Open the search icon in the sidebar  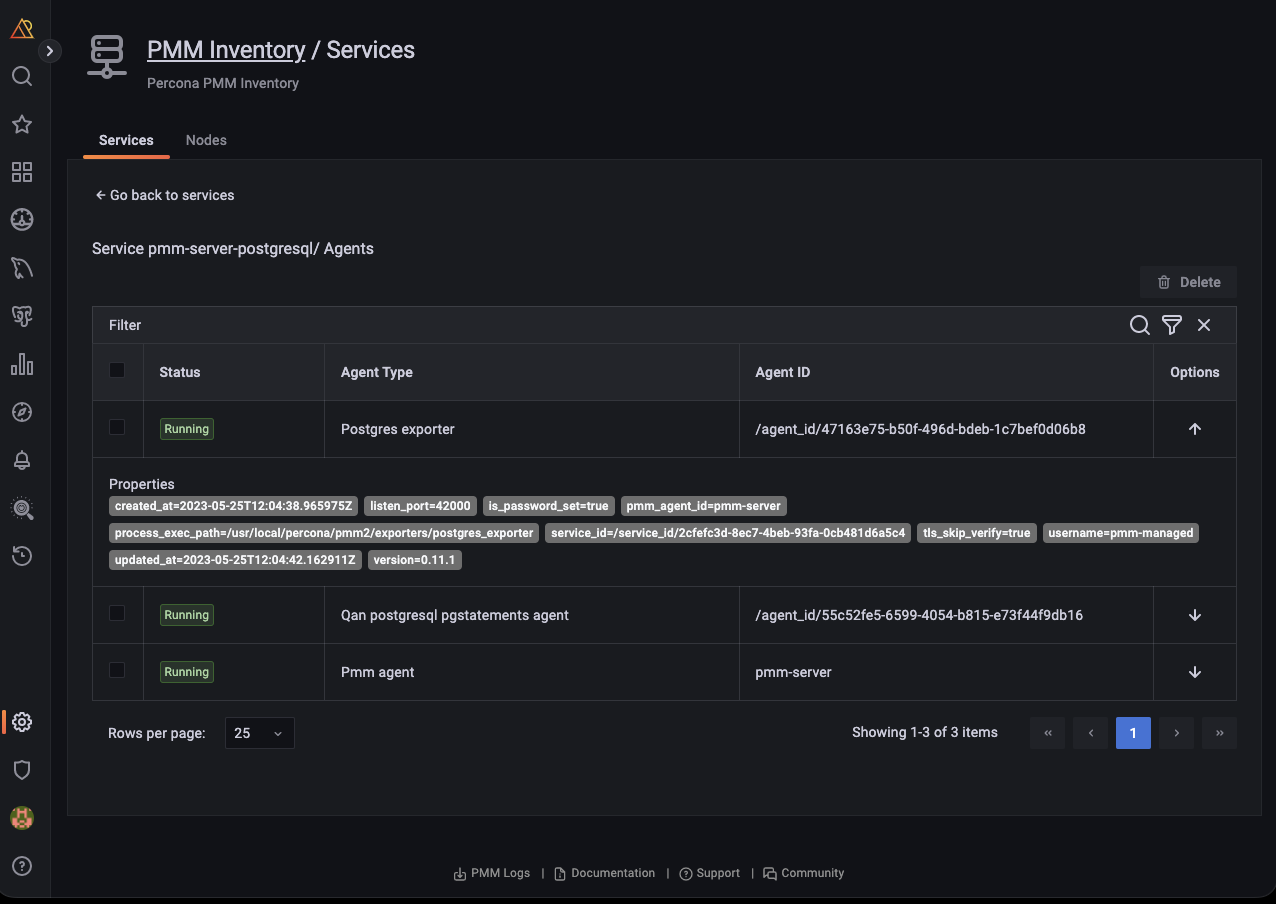(x=22, y=77)
